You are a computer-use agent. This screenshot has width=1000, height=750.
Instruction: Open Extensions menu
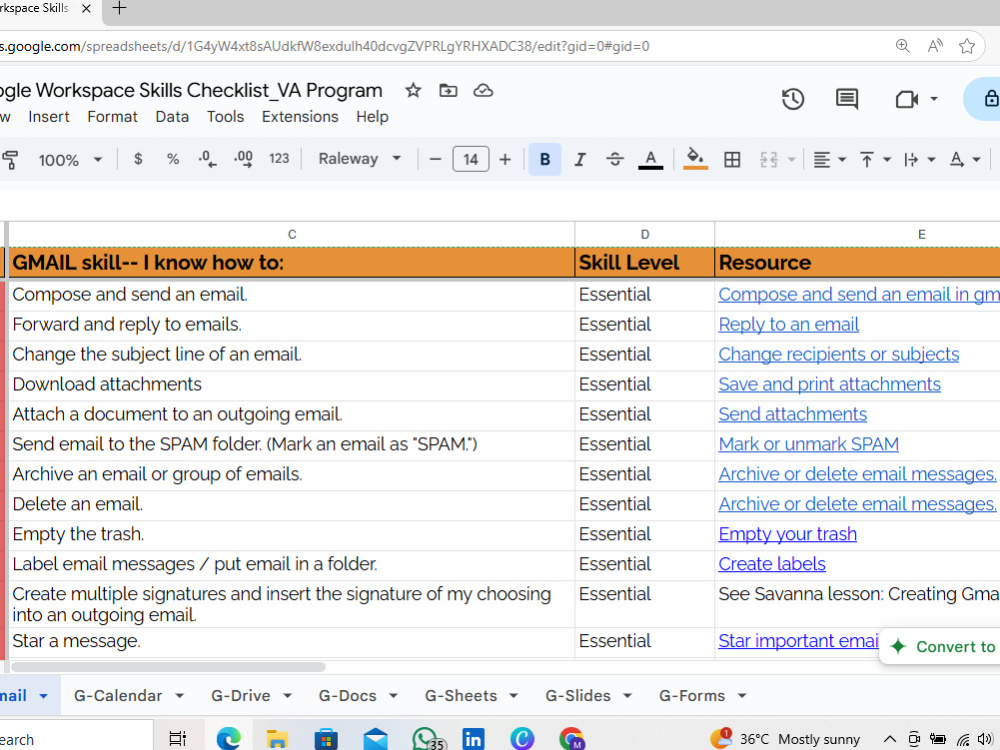click(300, 117)
